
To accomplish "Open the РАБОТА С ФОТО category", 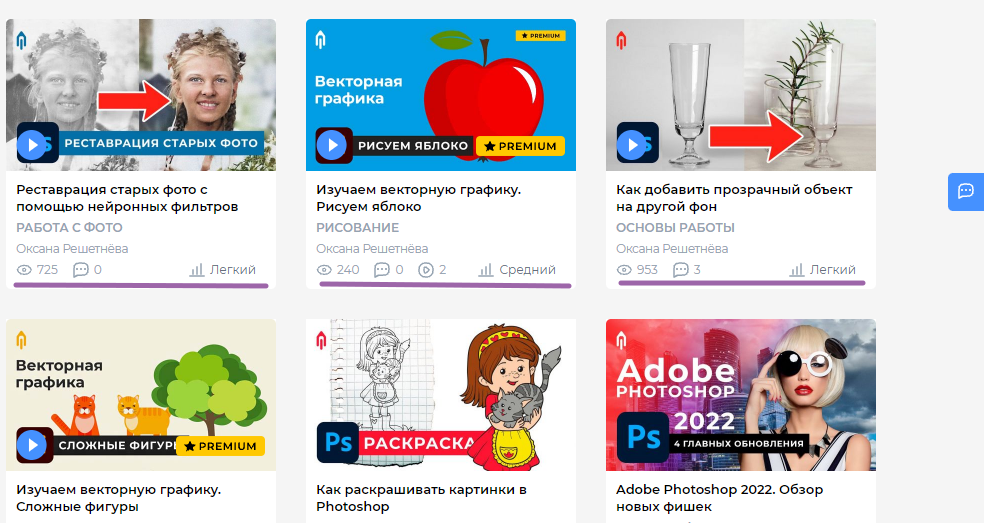I will click(x=69, y=227).
